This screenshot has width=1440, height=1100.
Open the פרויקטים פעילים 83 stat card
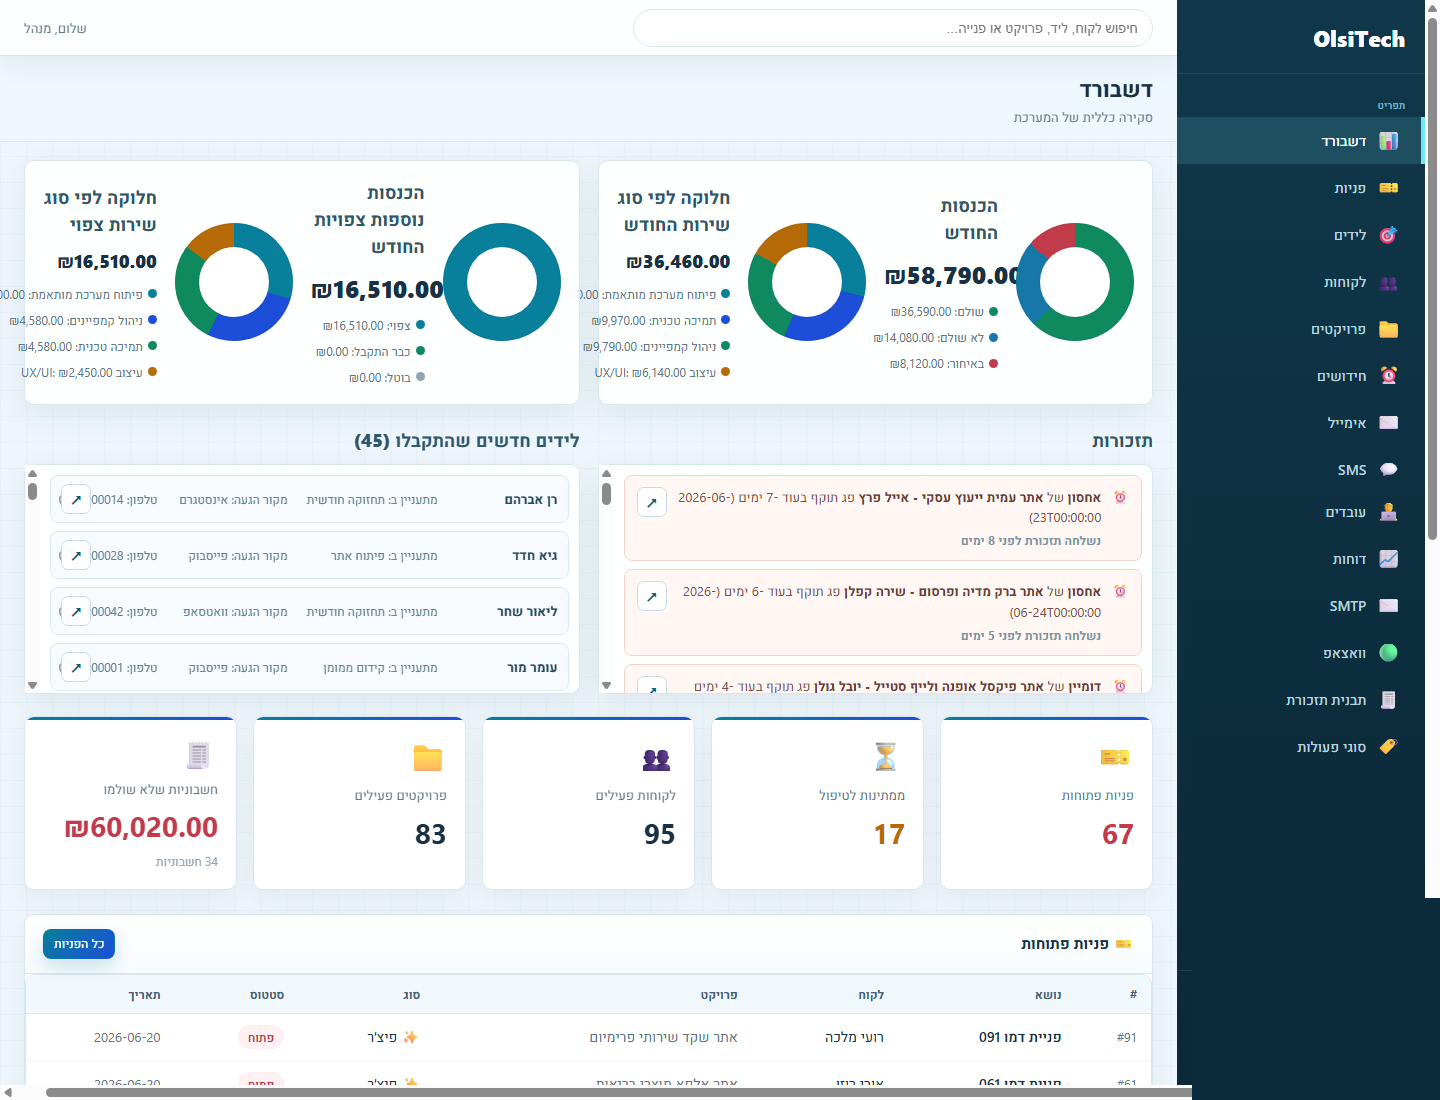(359, 803)
